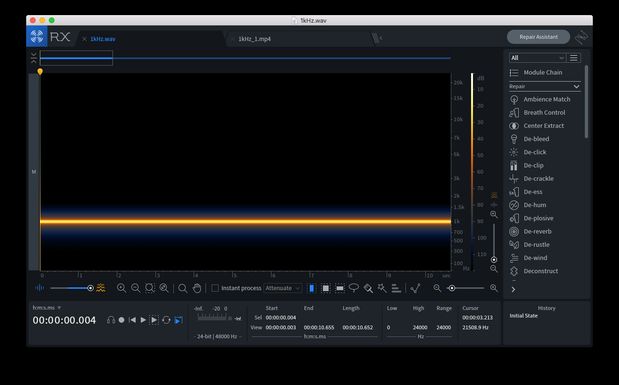Click the yellow playhead marker

(40, 71)
